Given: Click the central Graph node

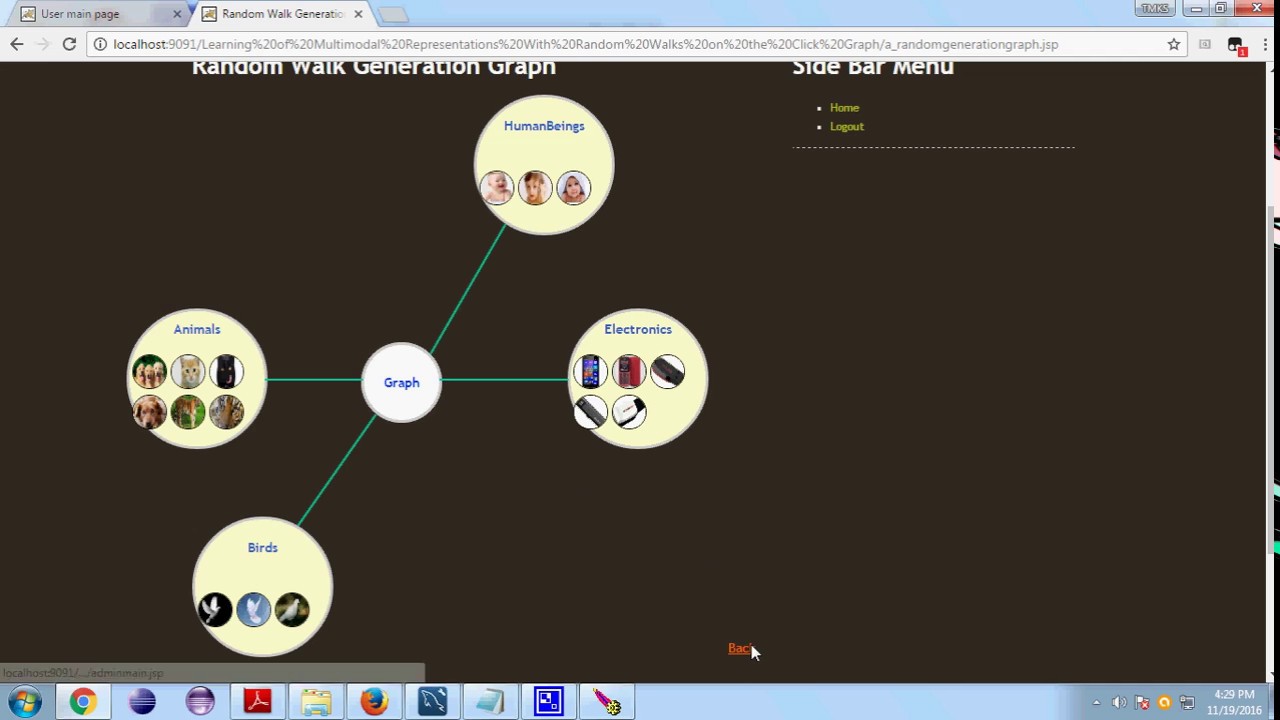Looking at the screenshot, I should point(401,382).
